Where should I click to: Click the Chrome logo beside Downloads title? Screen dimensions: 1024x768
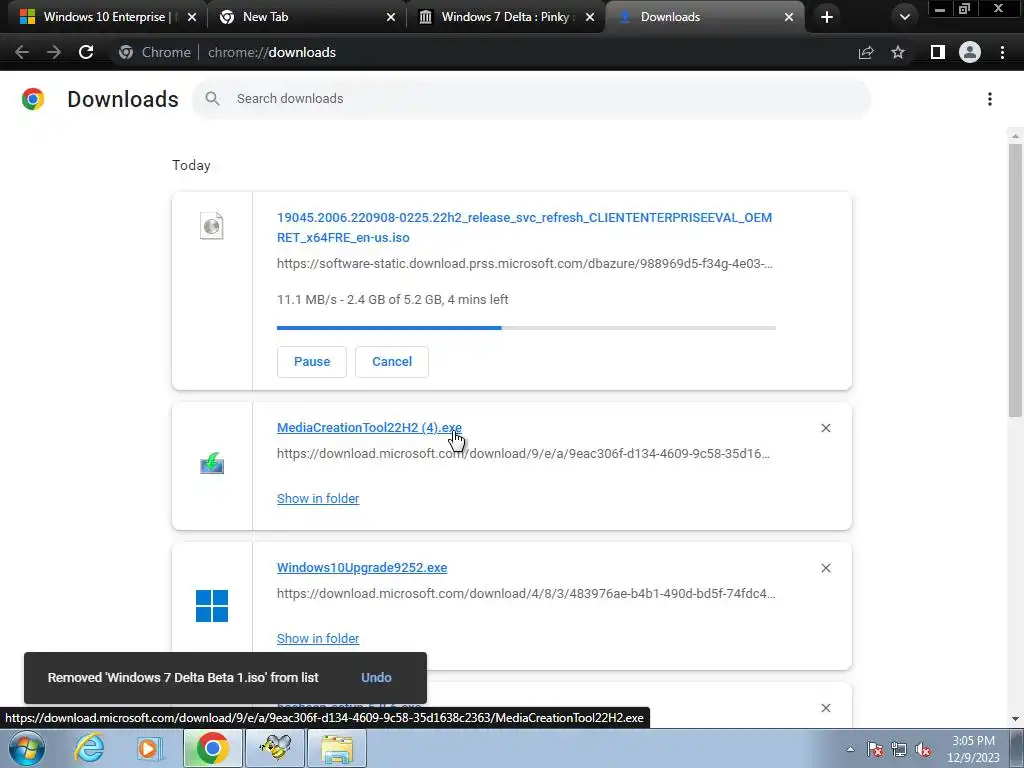click(x=33, y=99)
